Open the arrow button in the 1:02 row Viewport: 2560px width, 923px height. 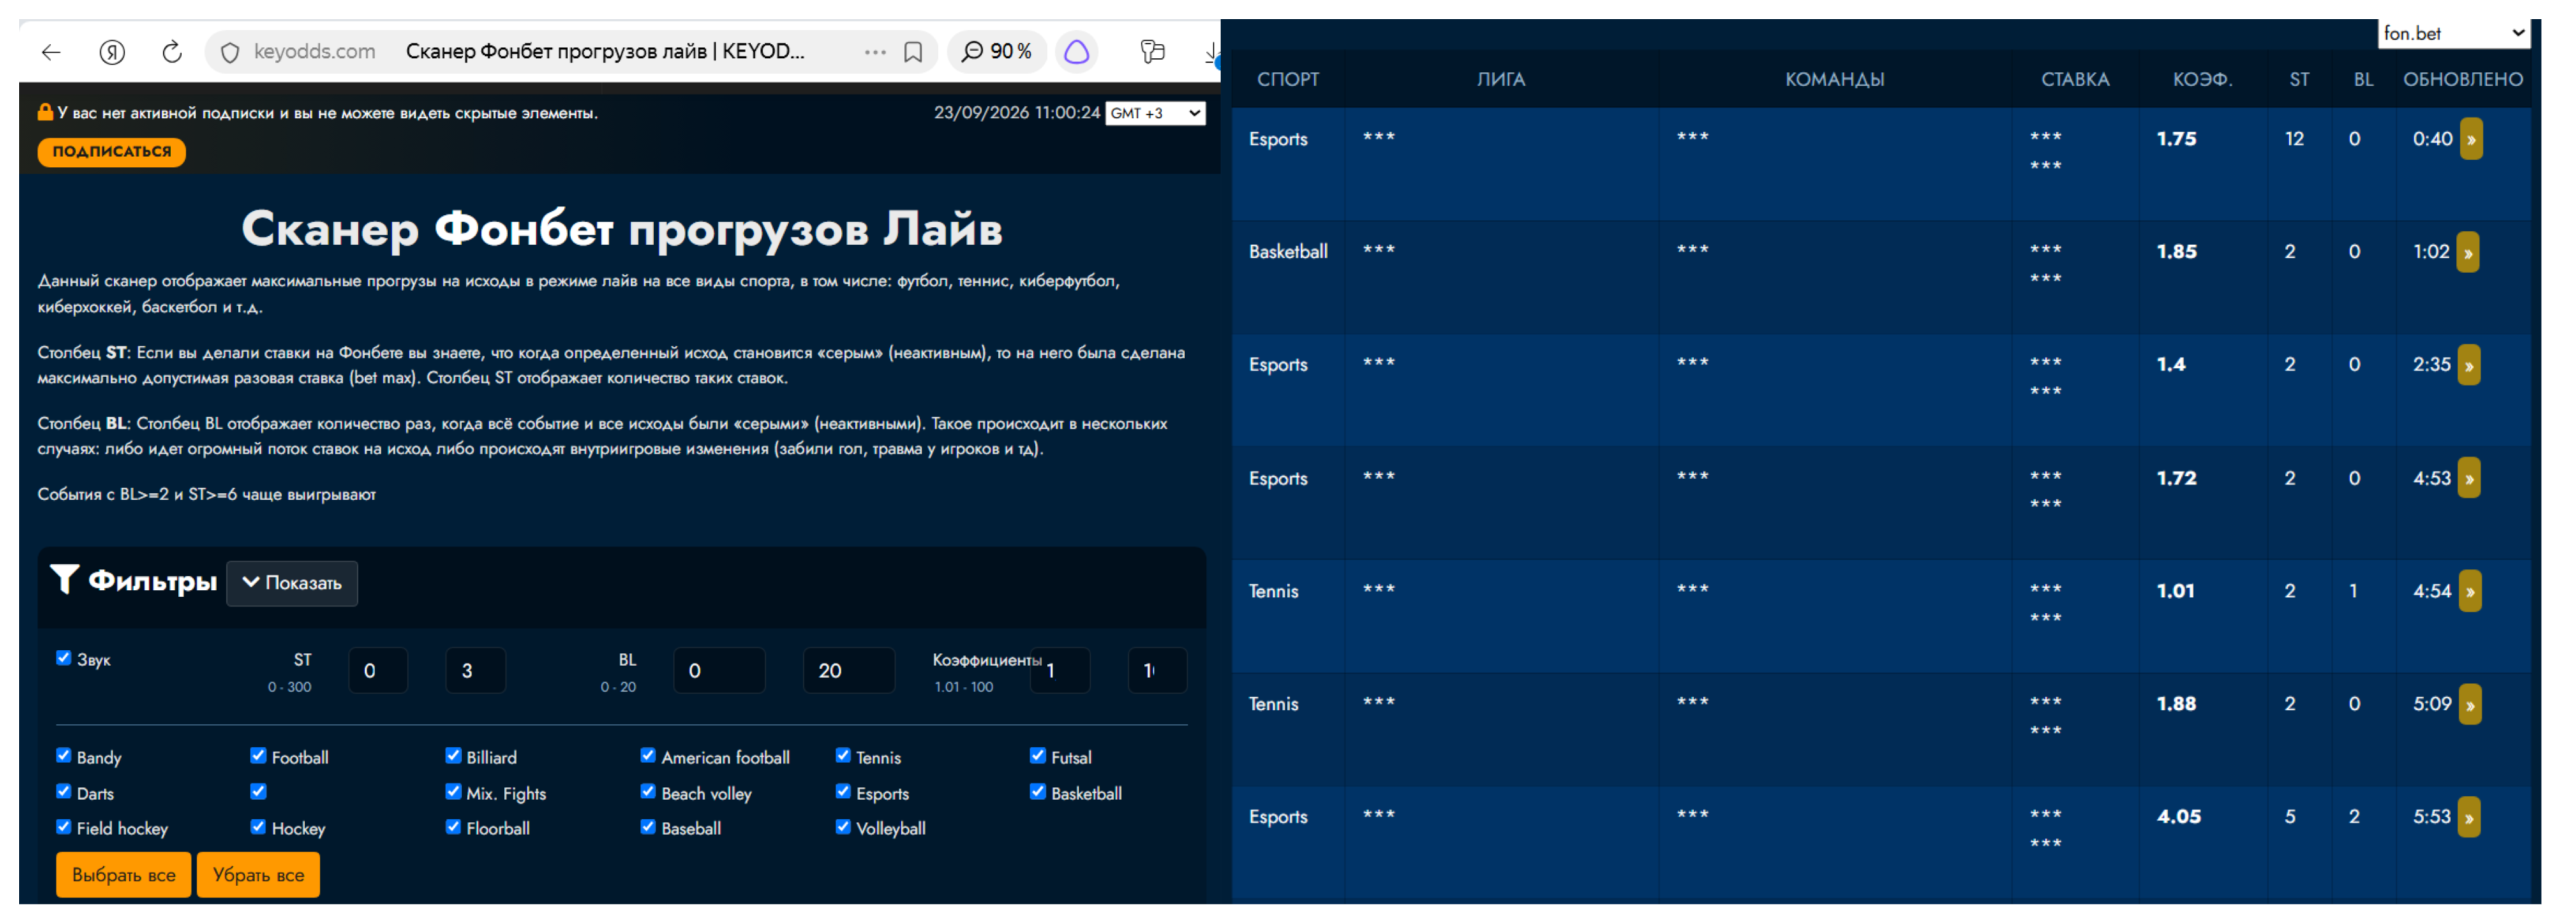(x=2468, y=252)
